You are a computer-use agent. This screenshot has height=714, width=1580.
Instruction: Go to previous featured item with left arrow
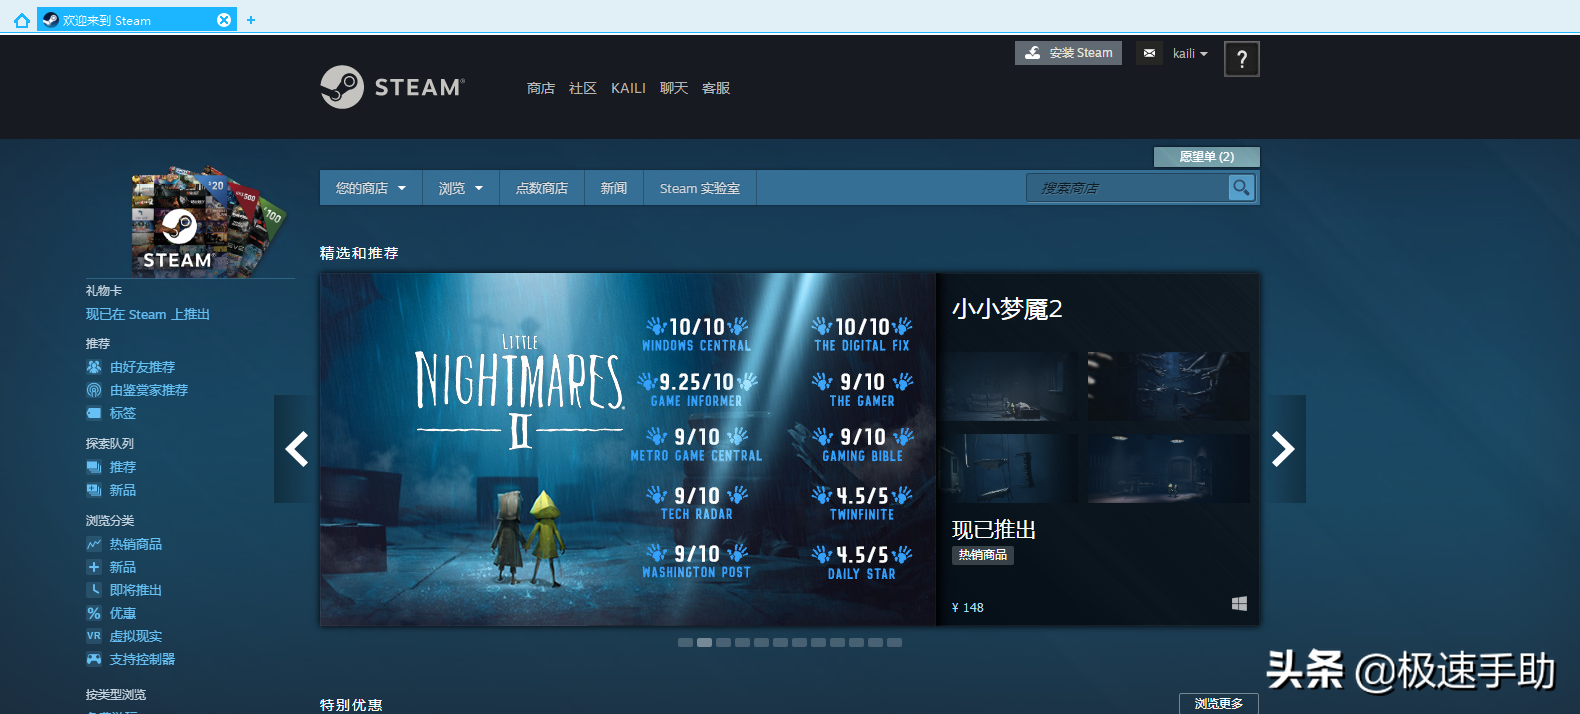click(x=296, y=449)
